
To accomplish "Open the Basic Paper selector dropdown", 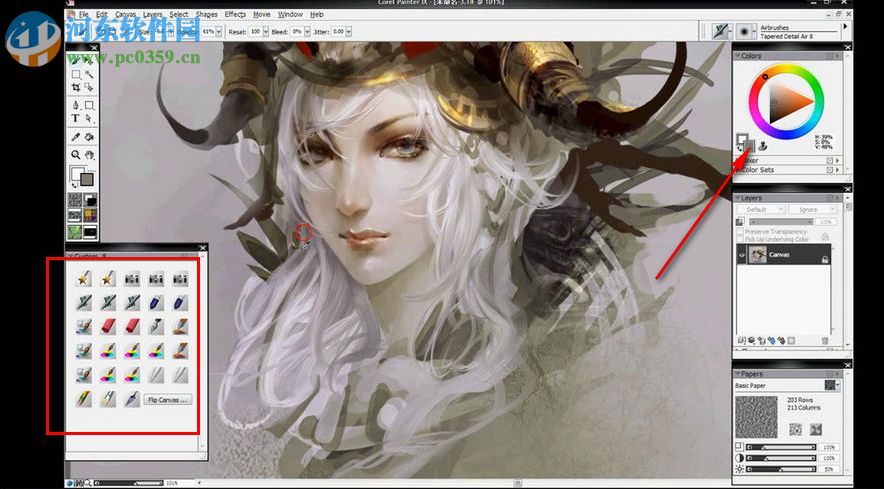I will (x=833, y=385).
